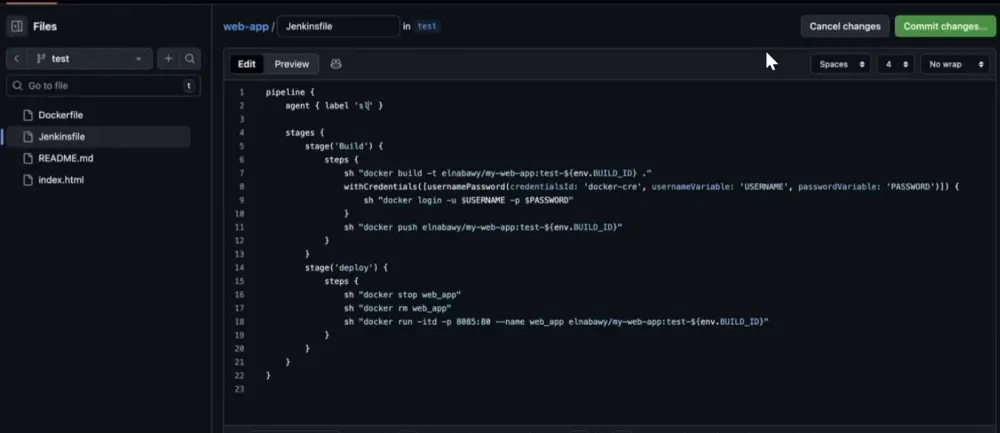
Task: Add a new file with plus icon
Action: [x=168, y=59]
